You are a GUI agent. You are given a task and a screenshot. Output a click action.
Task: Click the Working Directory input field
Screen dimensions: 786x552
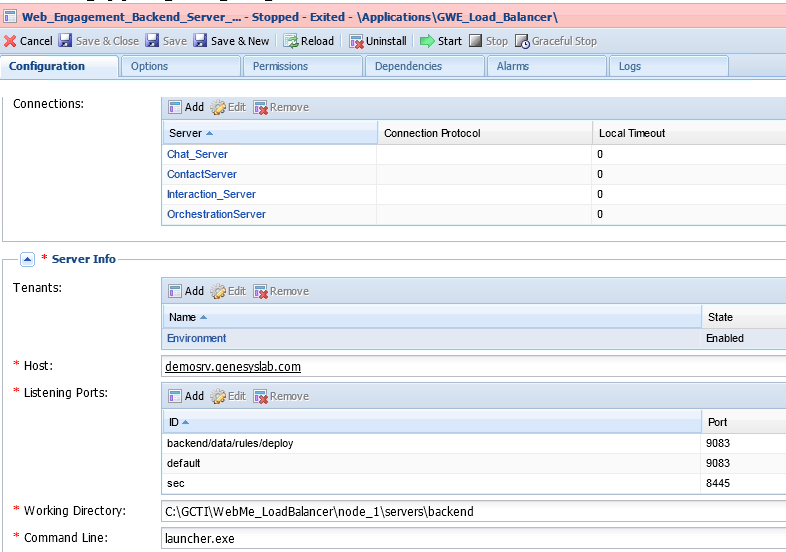pyautogui.click(x=474, y=511)
